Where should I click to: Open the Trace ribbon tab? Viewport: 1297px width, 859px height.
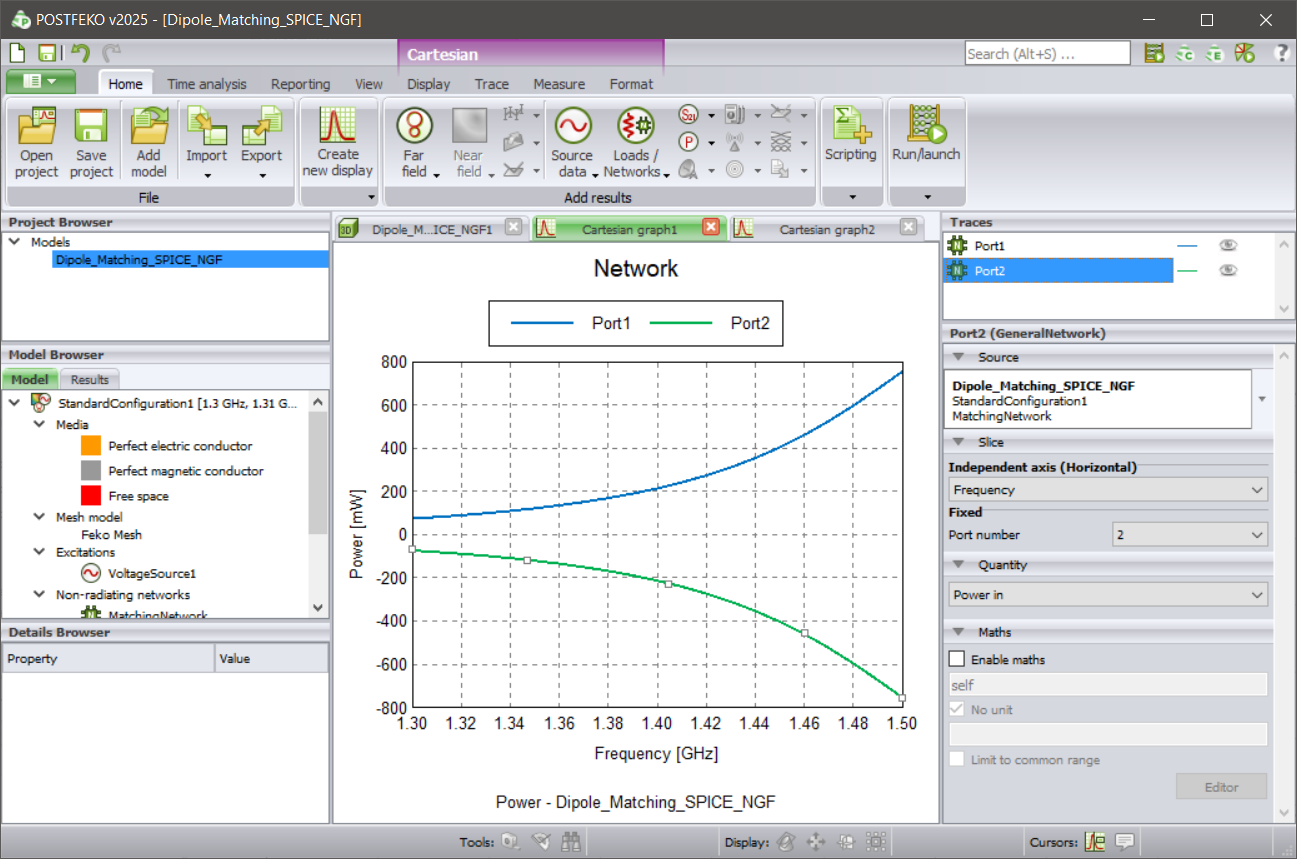pos(491,84)
